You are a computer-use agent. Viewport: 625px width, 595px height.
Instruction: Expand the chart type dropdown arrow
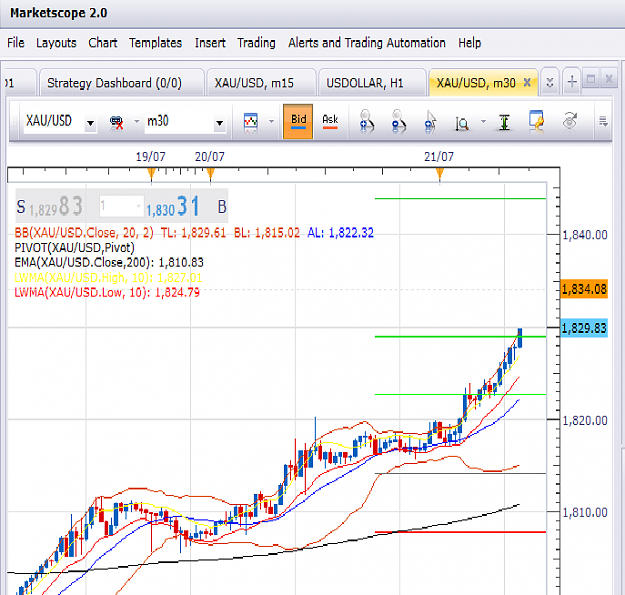271,121
